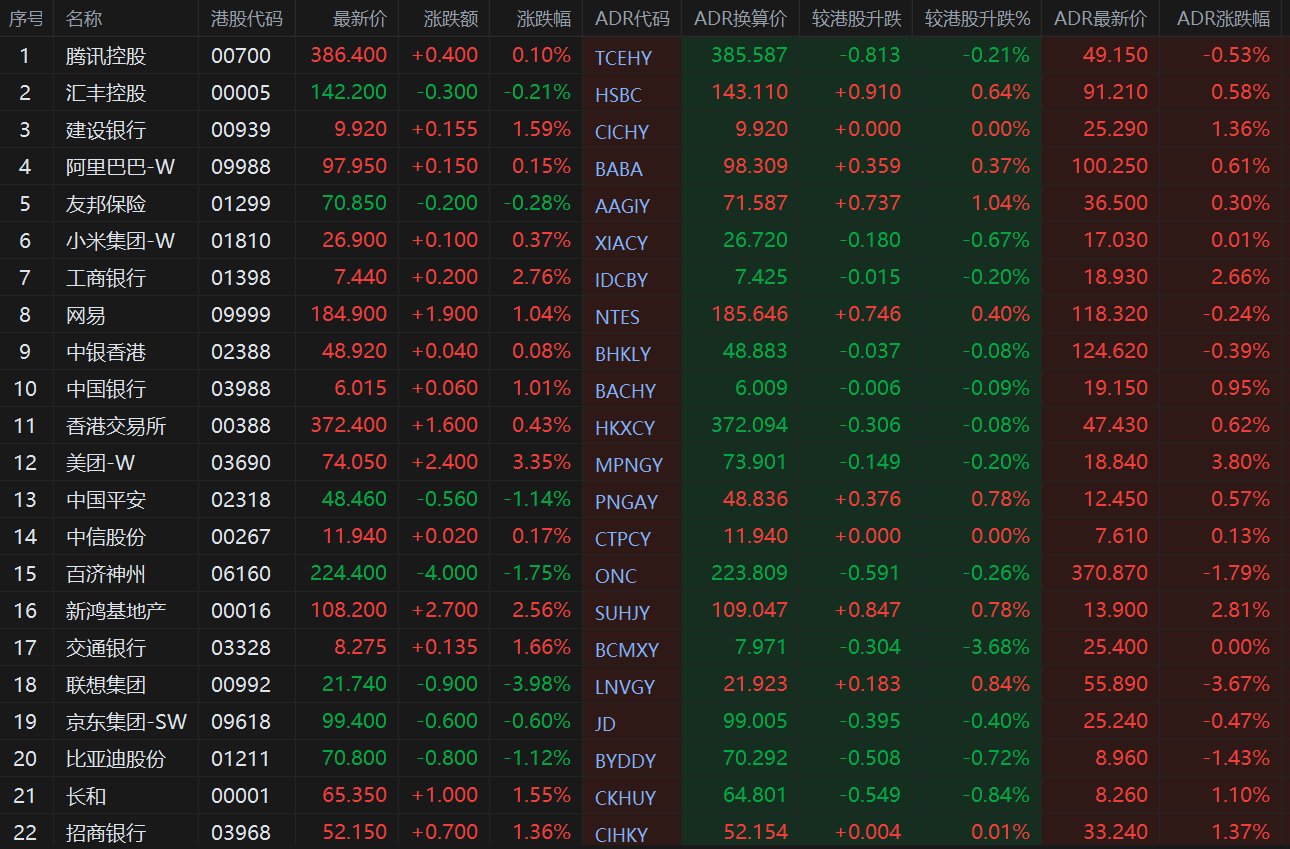This screenshot has width=1290, height=849.
Task: Open the 汇丰控股 stock name
Action: [106, 93]
